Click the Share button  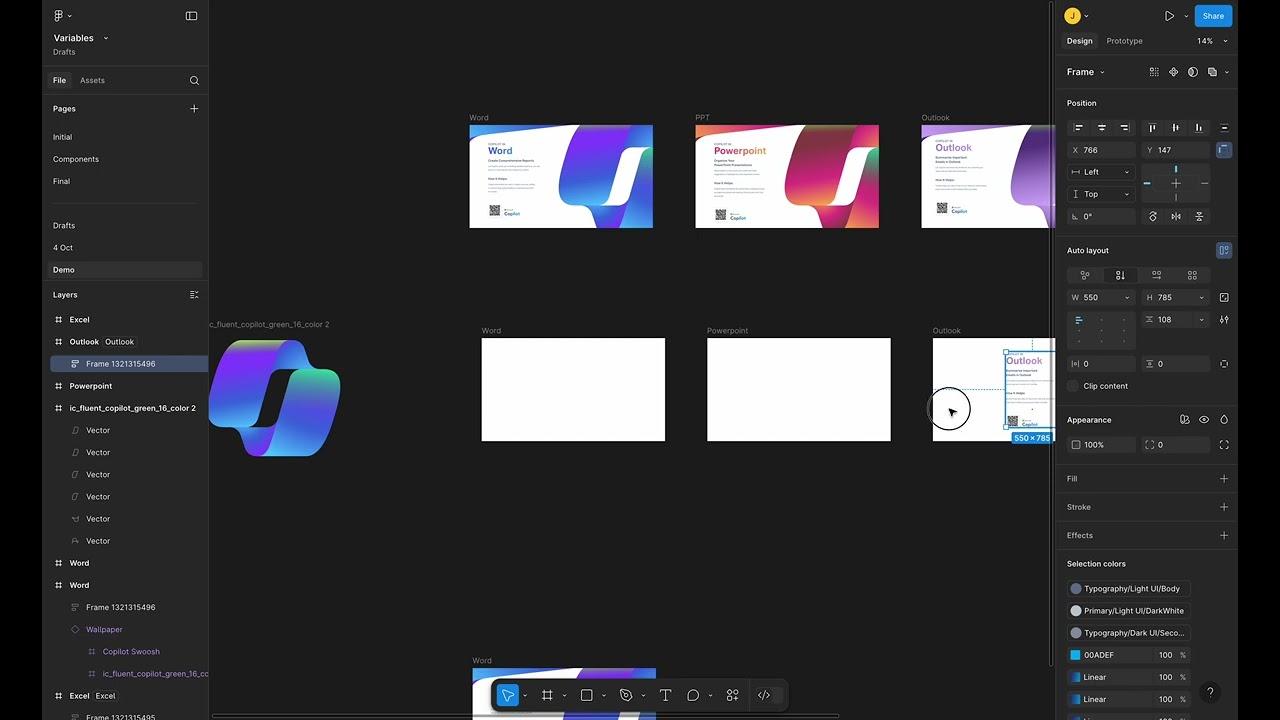(1213, 16)
